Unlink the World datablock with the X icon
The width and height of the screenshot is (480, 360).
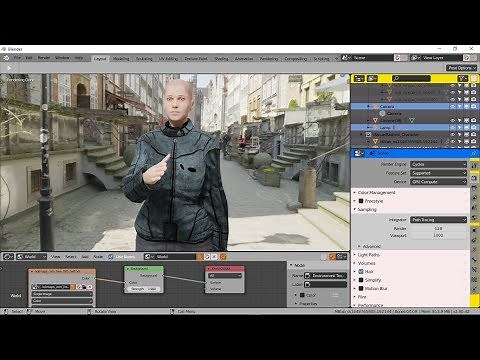214,257
